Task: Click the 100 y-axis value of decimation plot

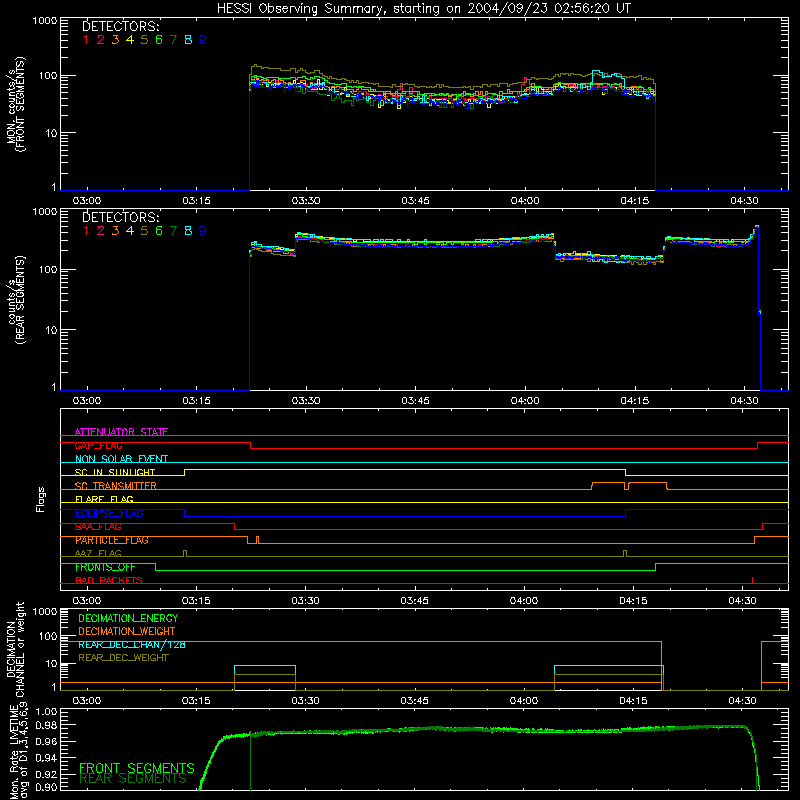Action: click(x=47, y=636)
